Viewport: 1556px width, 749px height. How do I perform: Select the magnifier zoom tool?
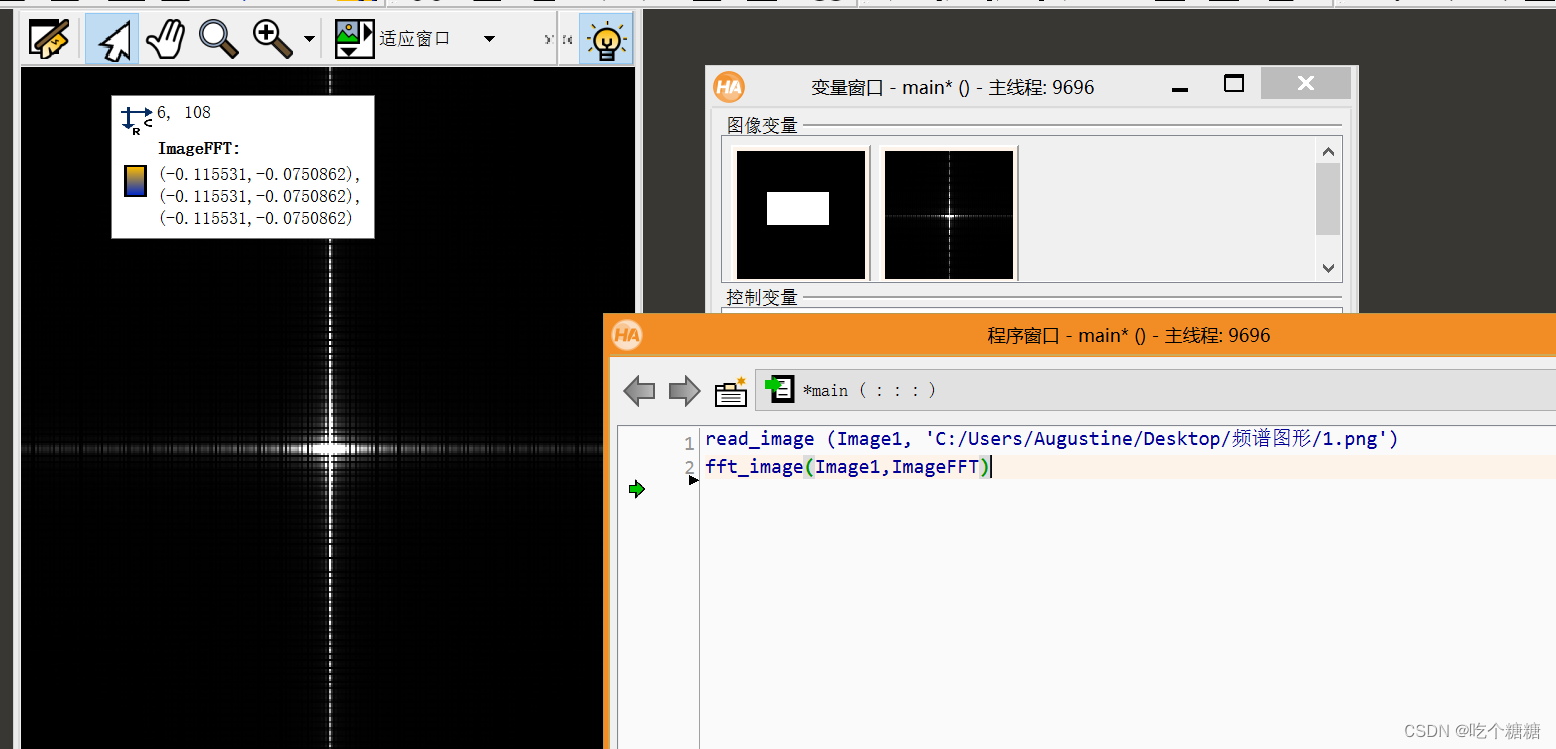click(x=218, y=39)
